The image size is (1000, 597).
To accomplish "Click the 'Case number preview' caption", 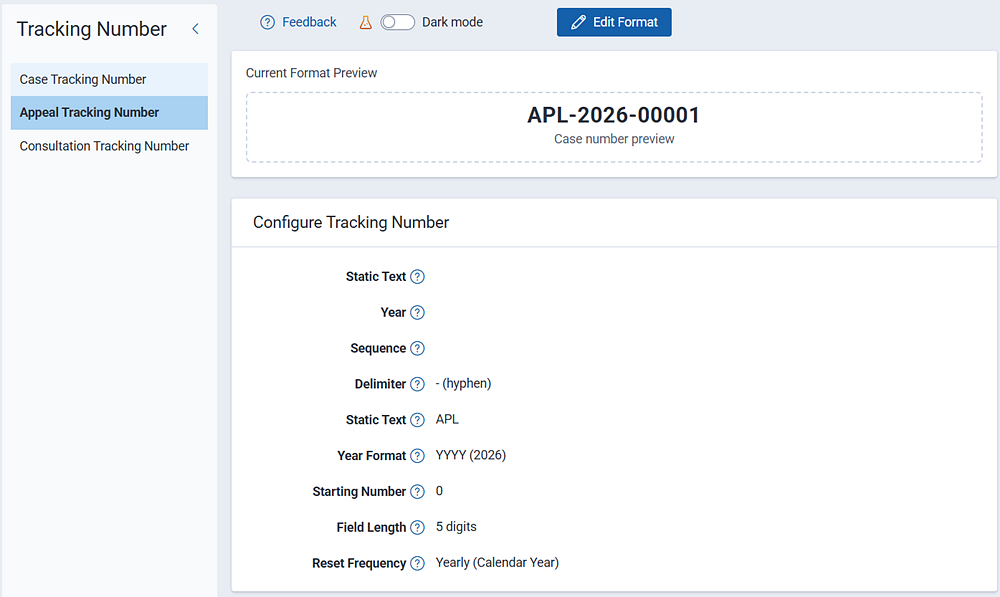I will point(614,139).
